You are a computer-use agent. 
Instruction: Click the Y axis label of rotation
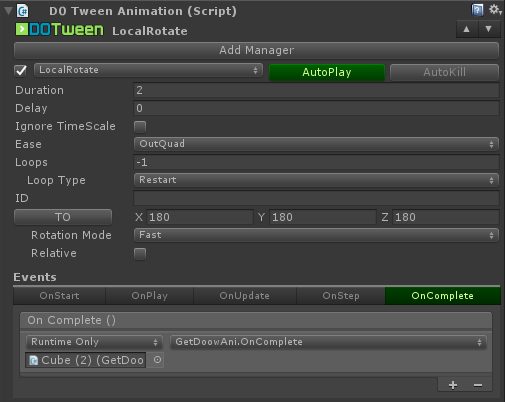(262, 217)
